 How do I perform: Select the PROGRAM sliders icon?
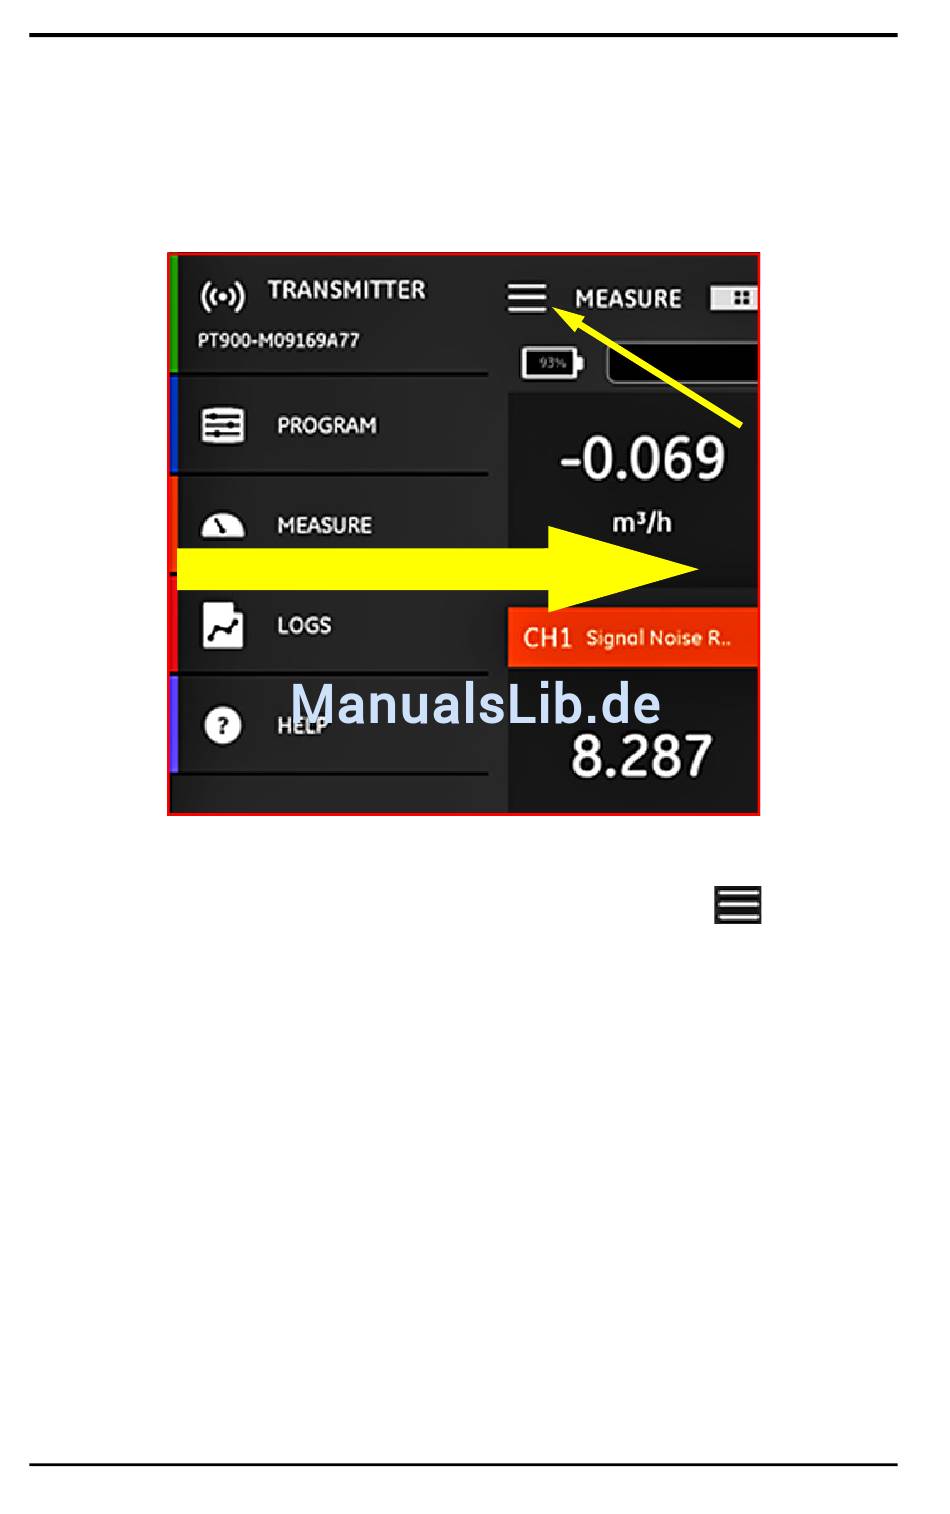(222, 425)
